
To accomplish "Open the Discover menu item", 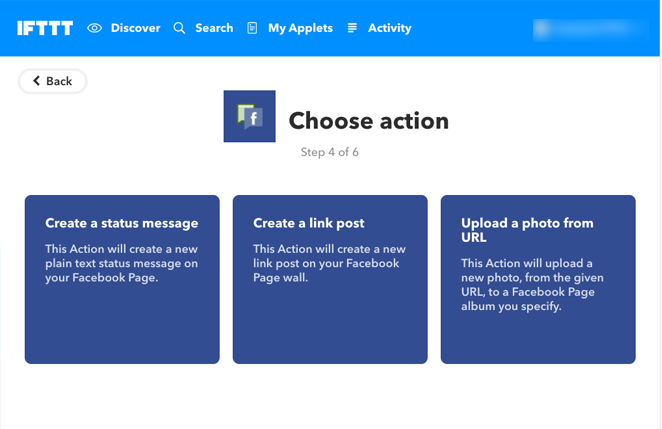I will [x=136, y=28].
